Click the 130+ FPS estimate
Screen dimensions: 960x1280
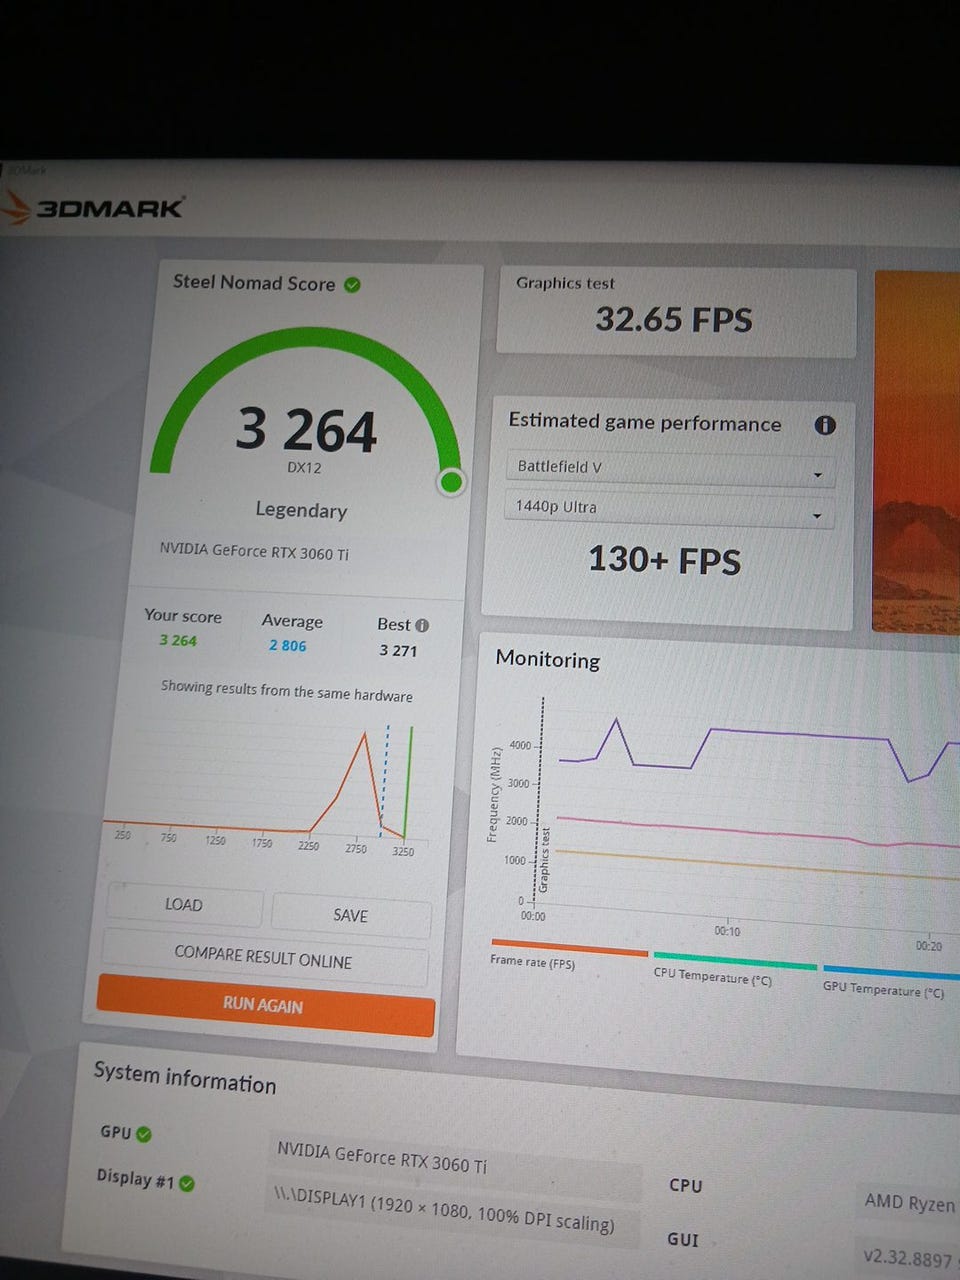click(664, 560)
